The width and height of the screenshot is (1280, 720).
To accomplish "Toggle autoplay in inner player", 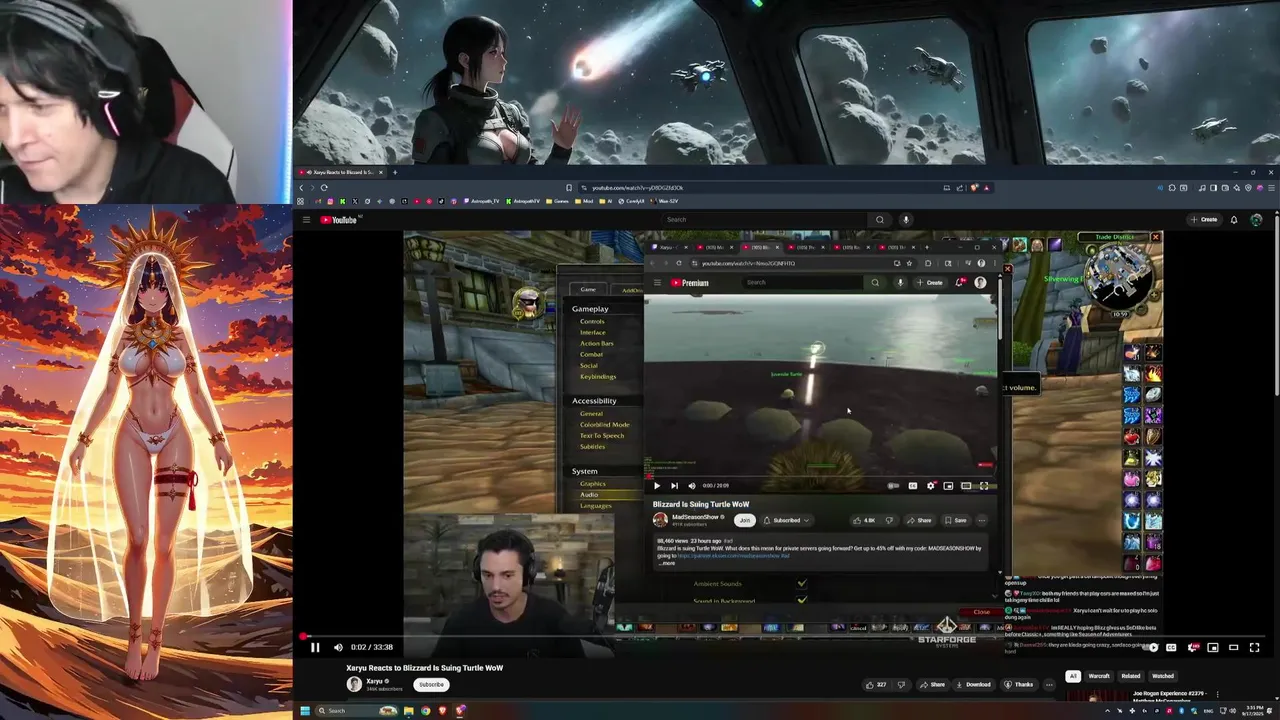I will [893, 486].
